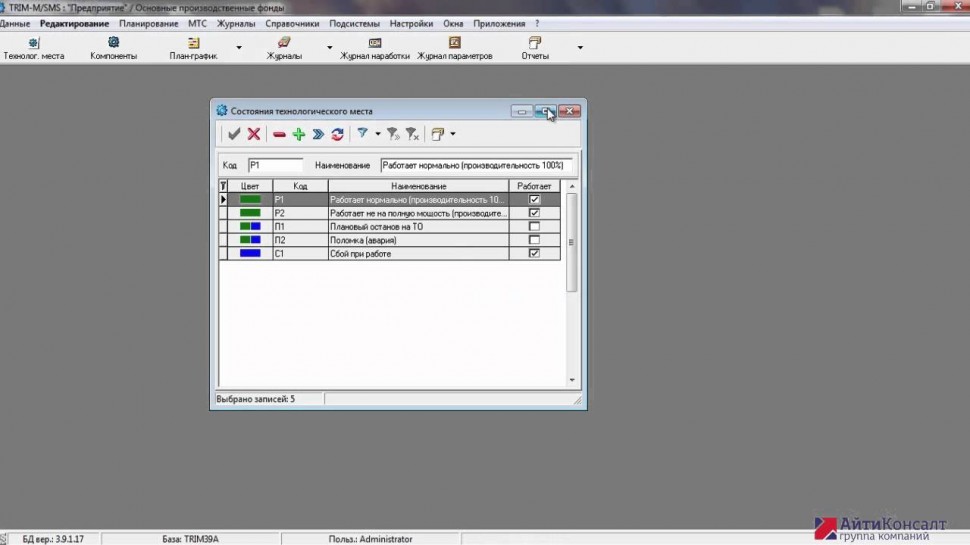Open the Компоненты toolbar icon
The width and height of the screenshot is (970, 545).
click(113, 48)
